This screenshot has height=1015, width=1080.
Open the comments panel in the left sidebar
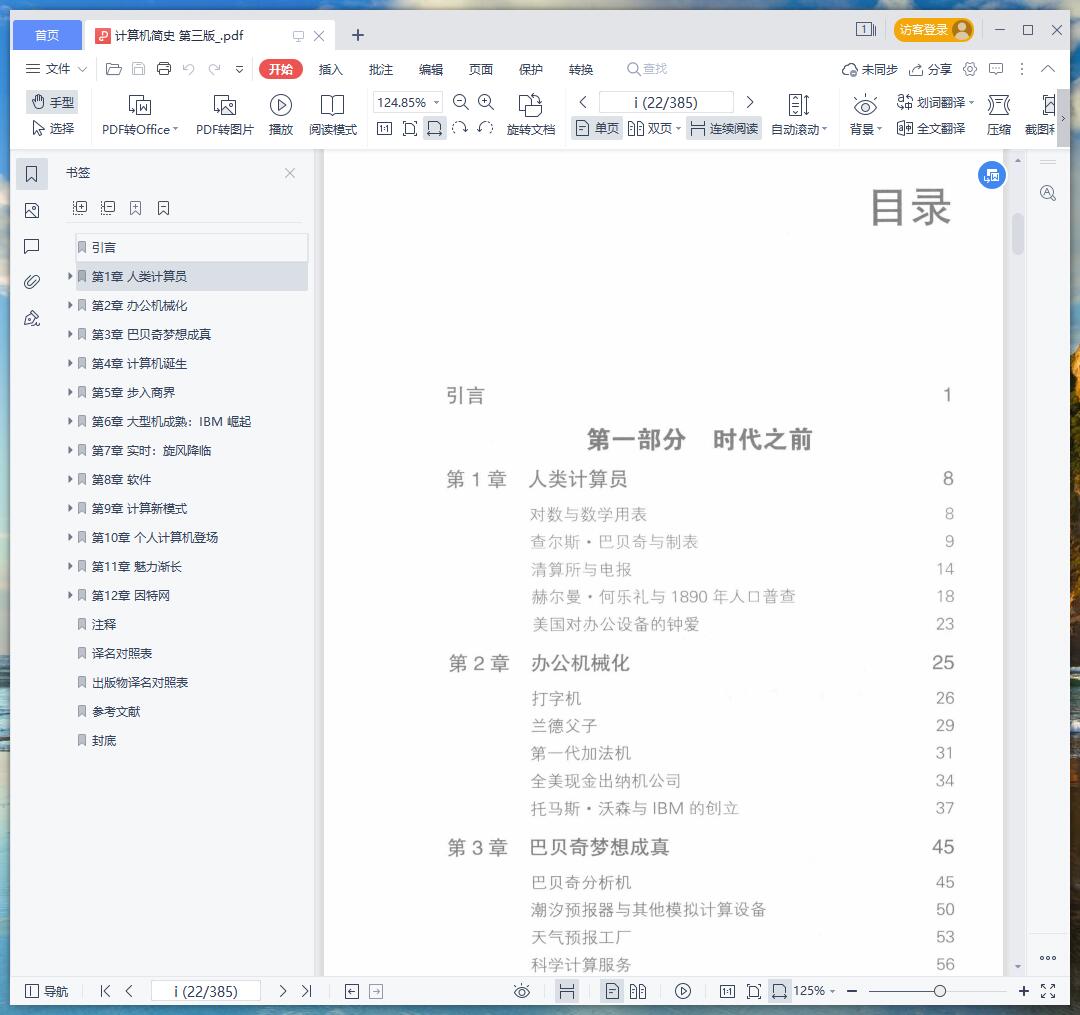click(32, 247)
